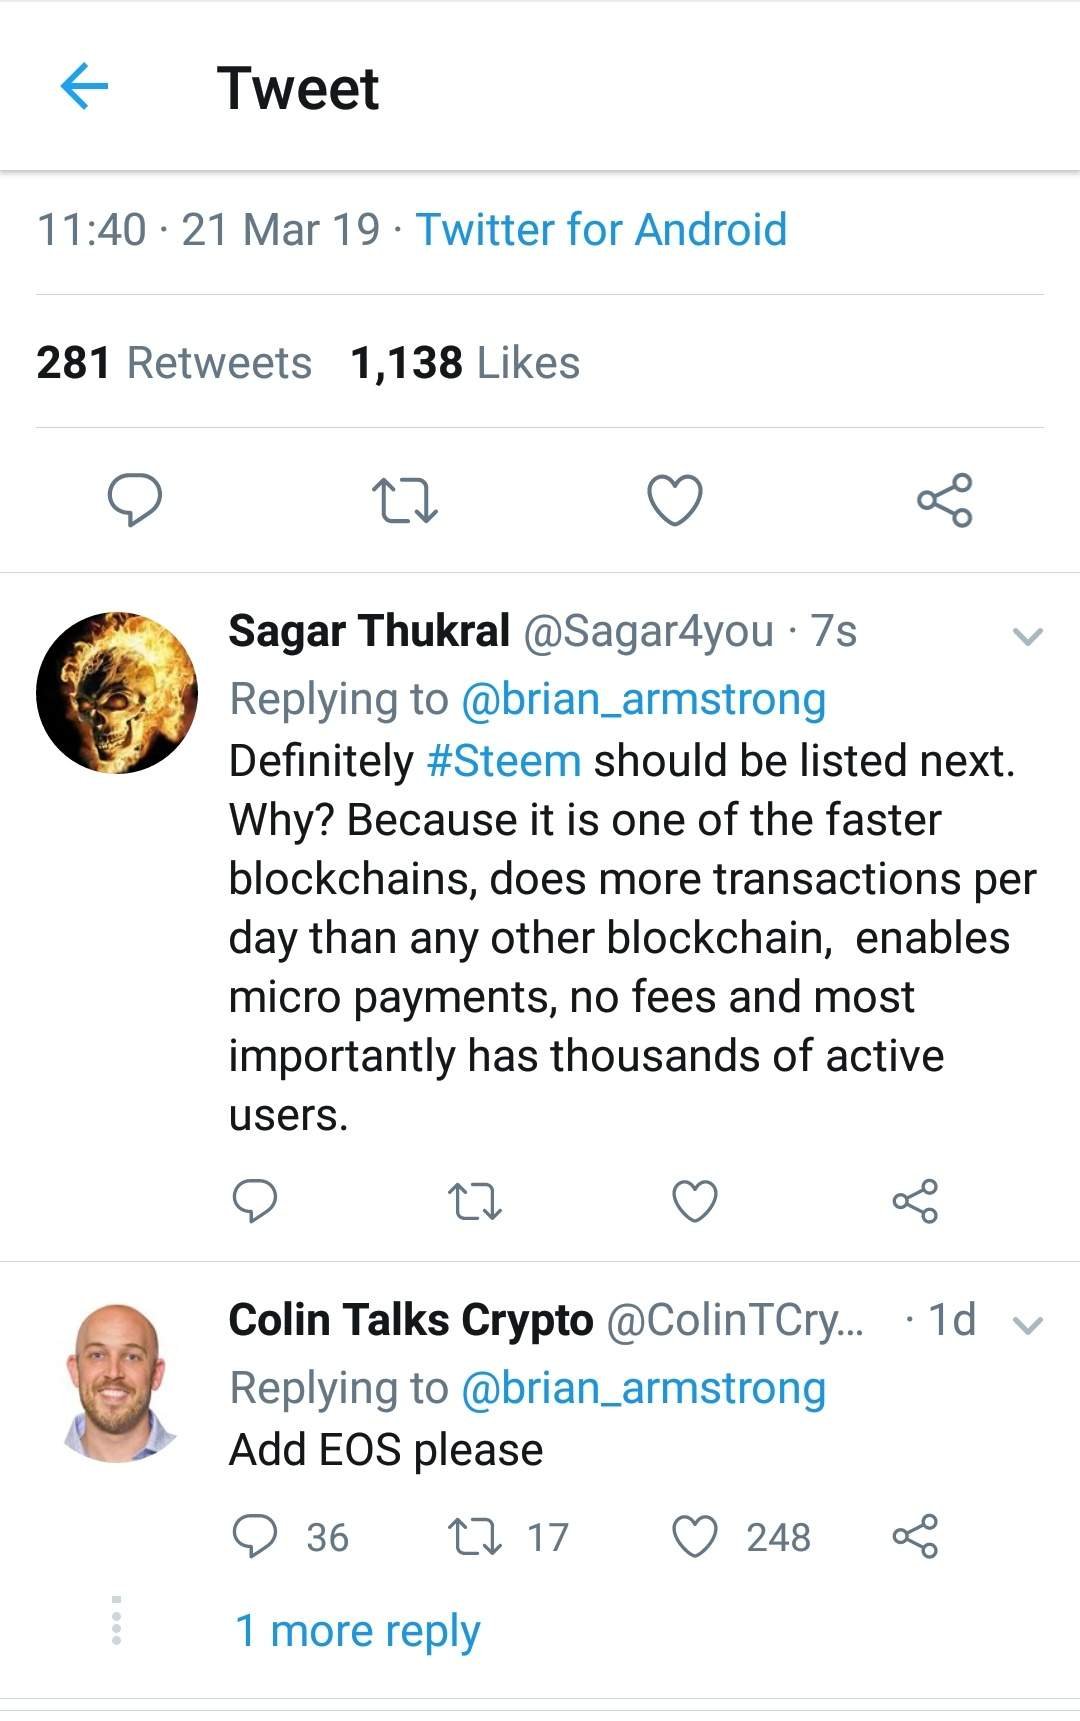This screenshot has height=1721, width=1080.
Task: Open Sagar Thukral's flaming skull avatar
Action: 117,692
